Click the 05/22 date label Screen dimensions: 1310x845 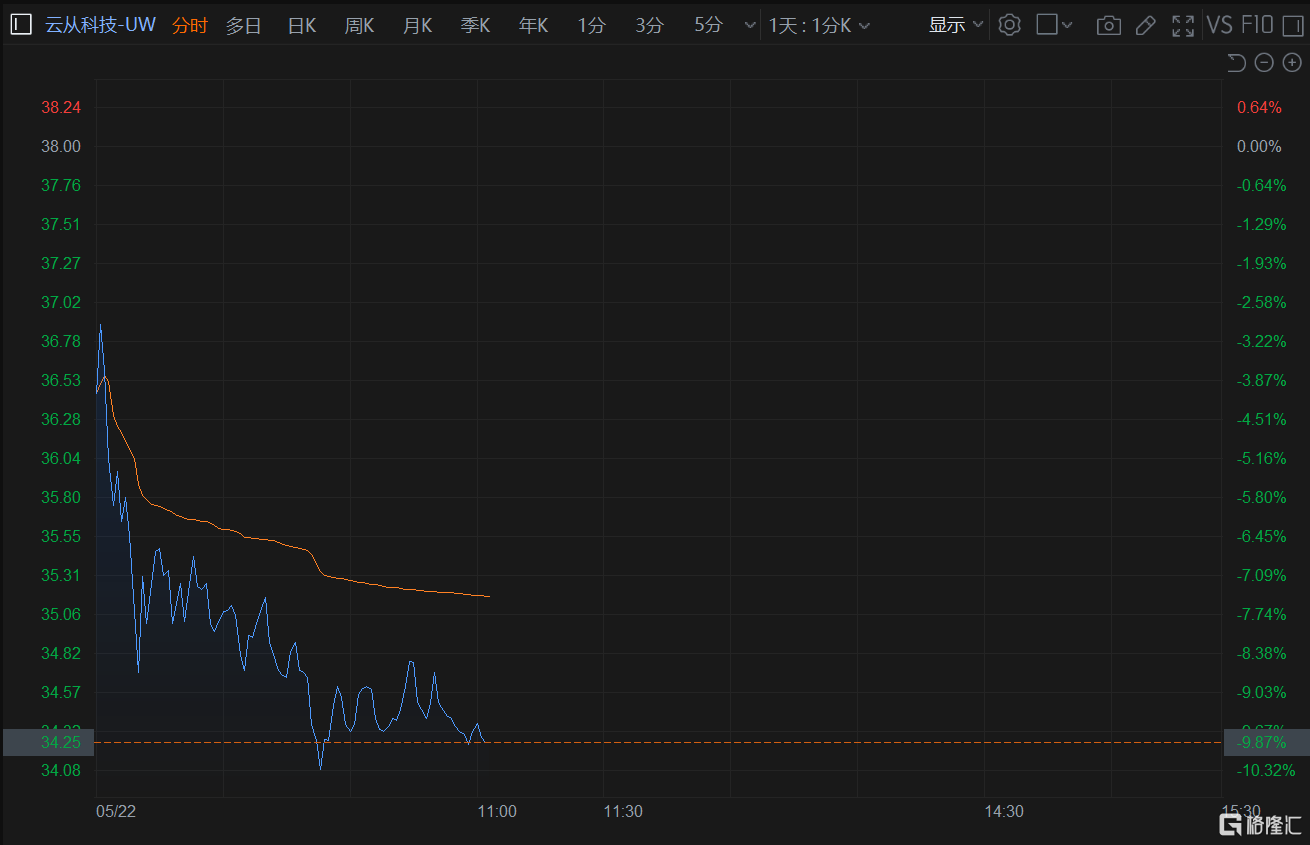point(115,811)
